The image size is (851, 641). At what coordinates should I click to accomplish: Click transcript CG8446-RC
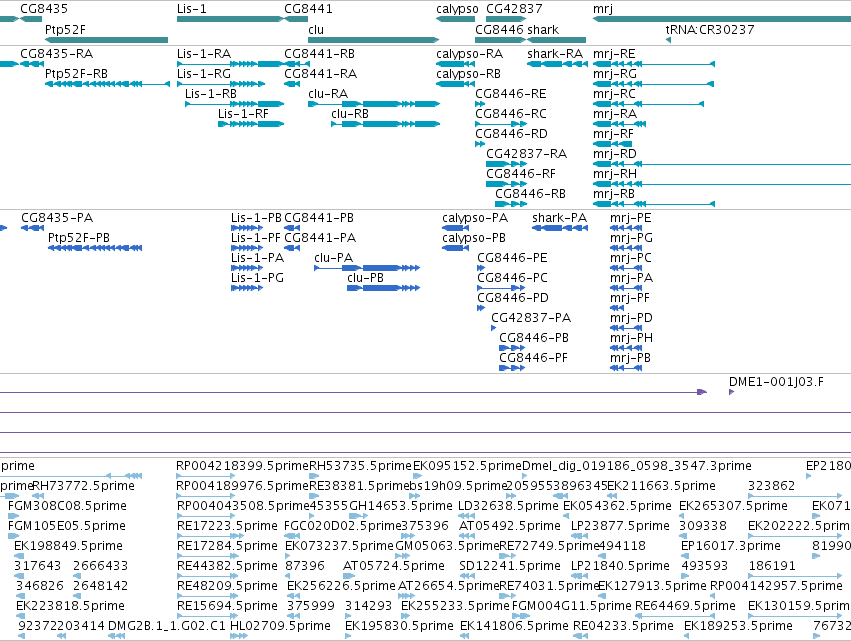pyautogui.click(x=501, y=124)
